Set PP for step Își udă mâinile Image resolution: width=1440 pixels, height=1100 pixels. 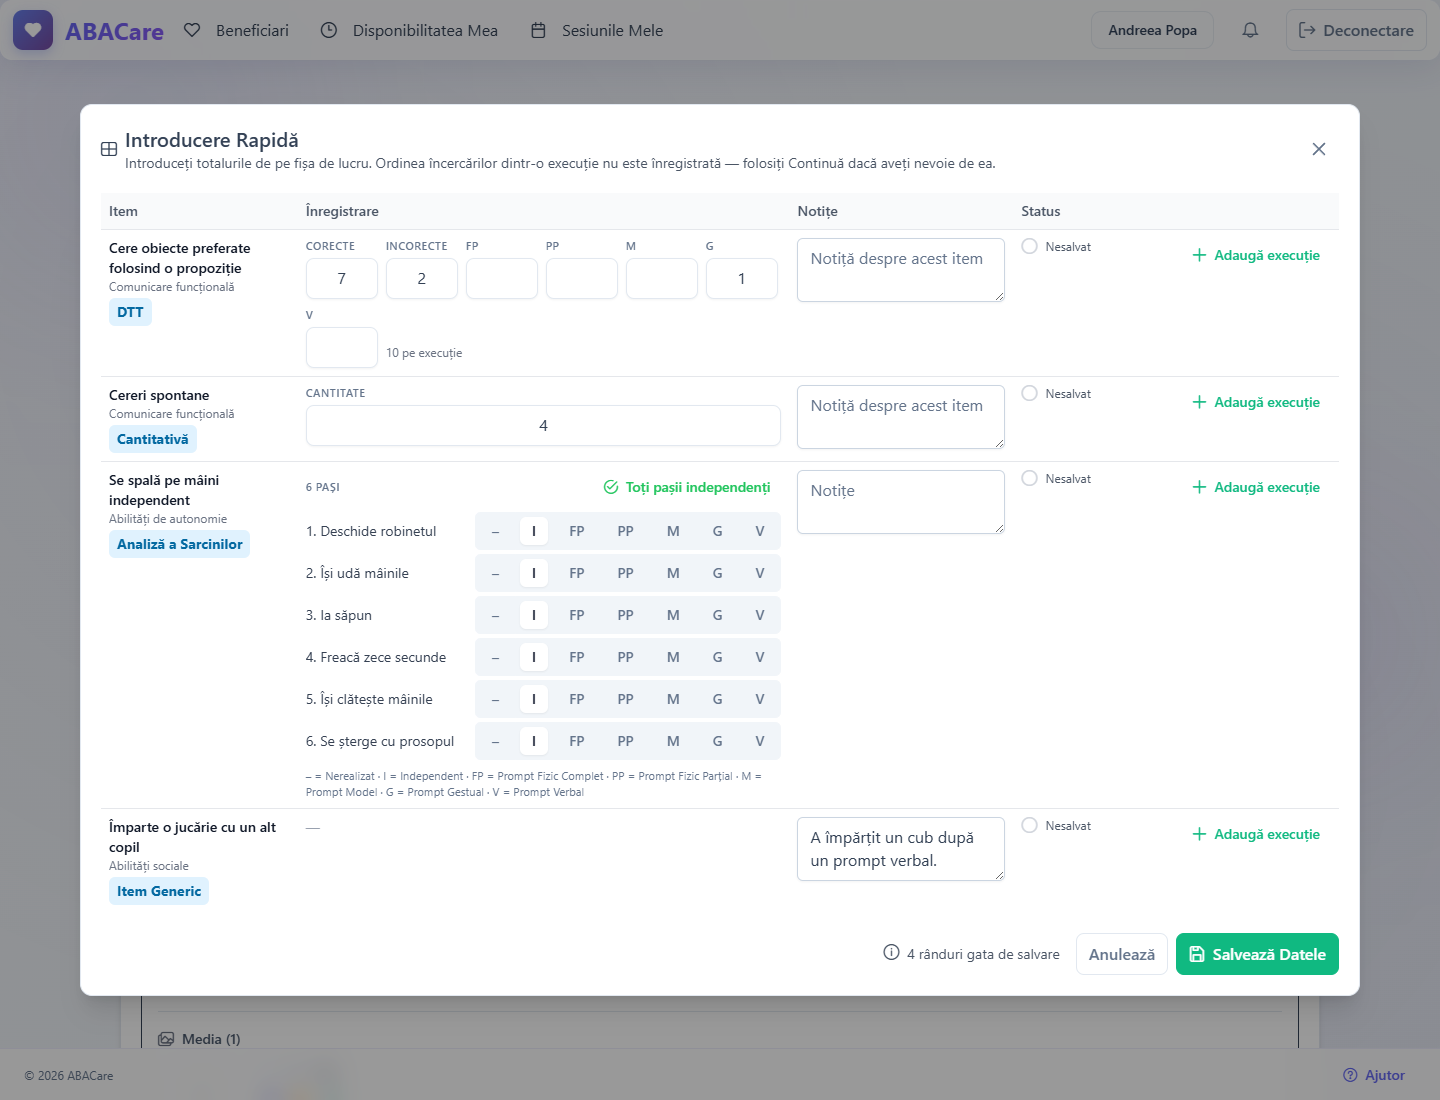[625, 573]
